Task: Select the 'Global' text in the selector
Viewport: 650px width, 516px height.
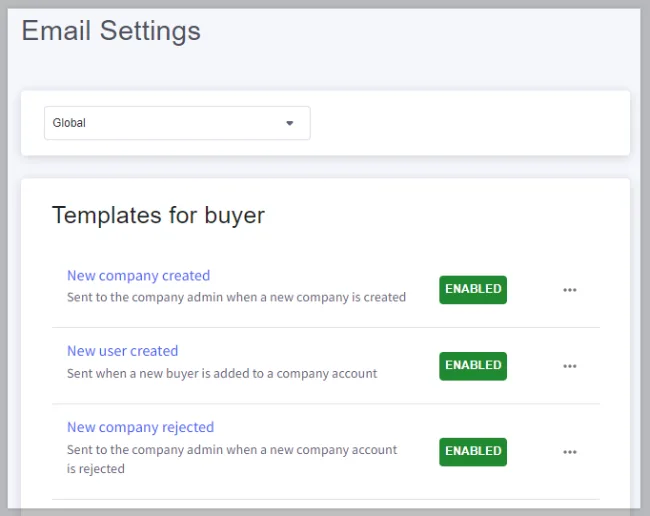Action: (69, 123)
